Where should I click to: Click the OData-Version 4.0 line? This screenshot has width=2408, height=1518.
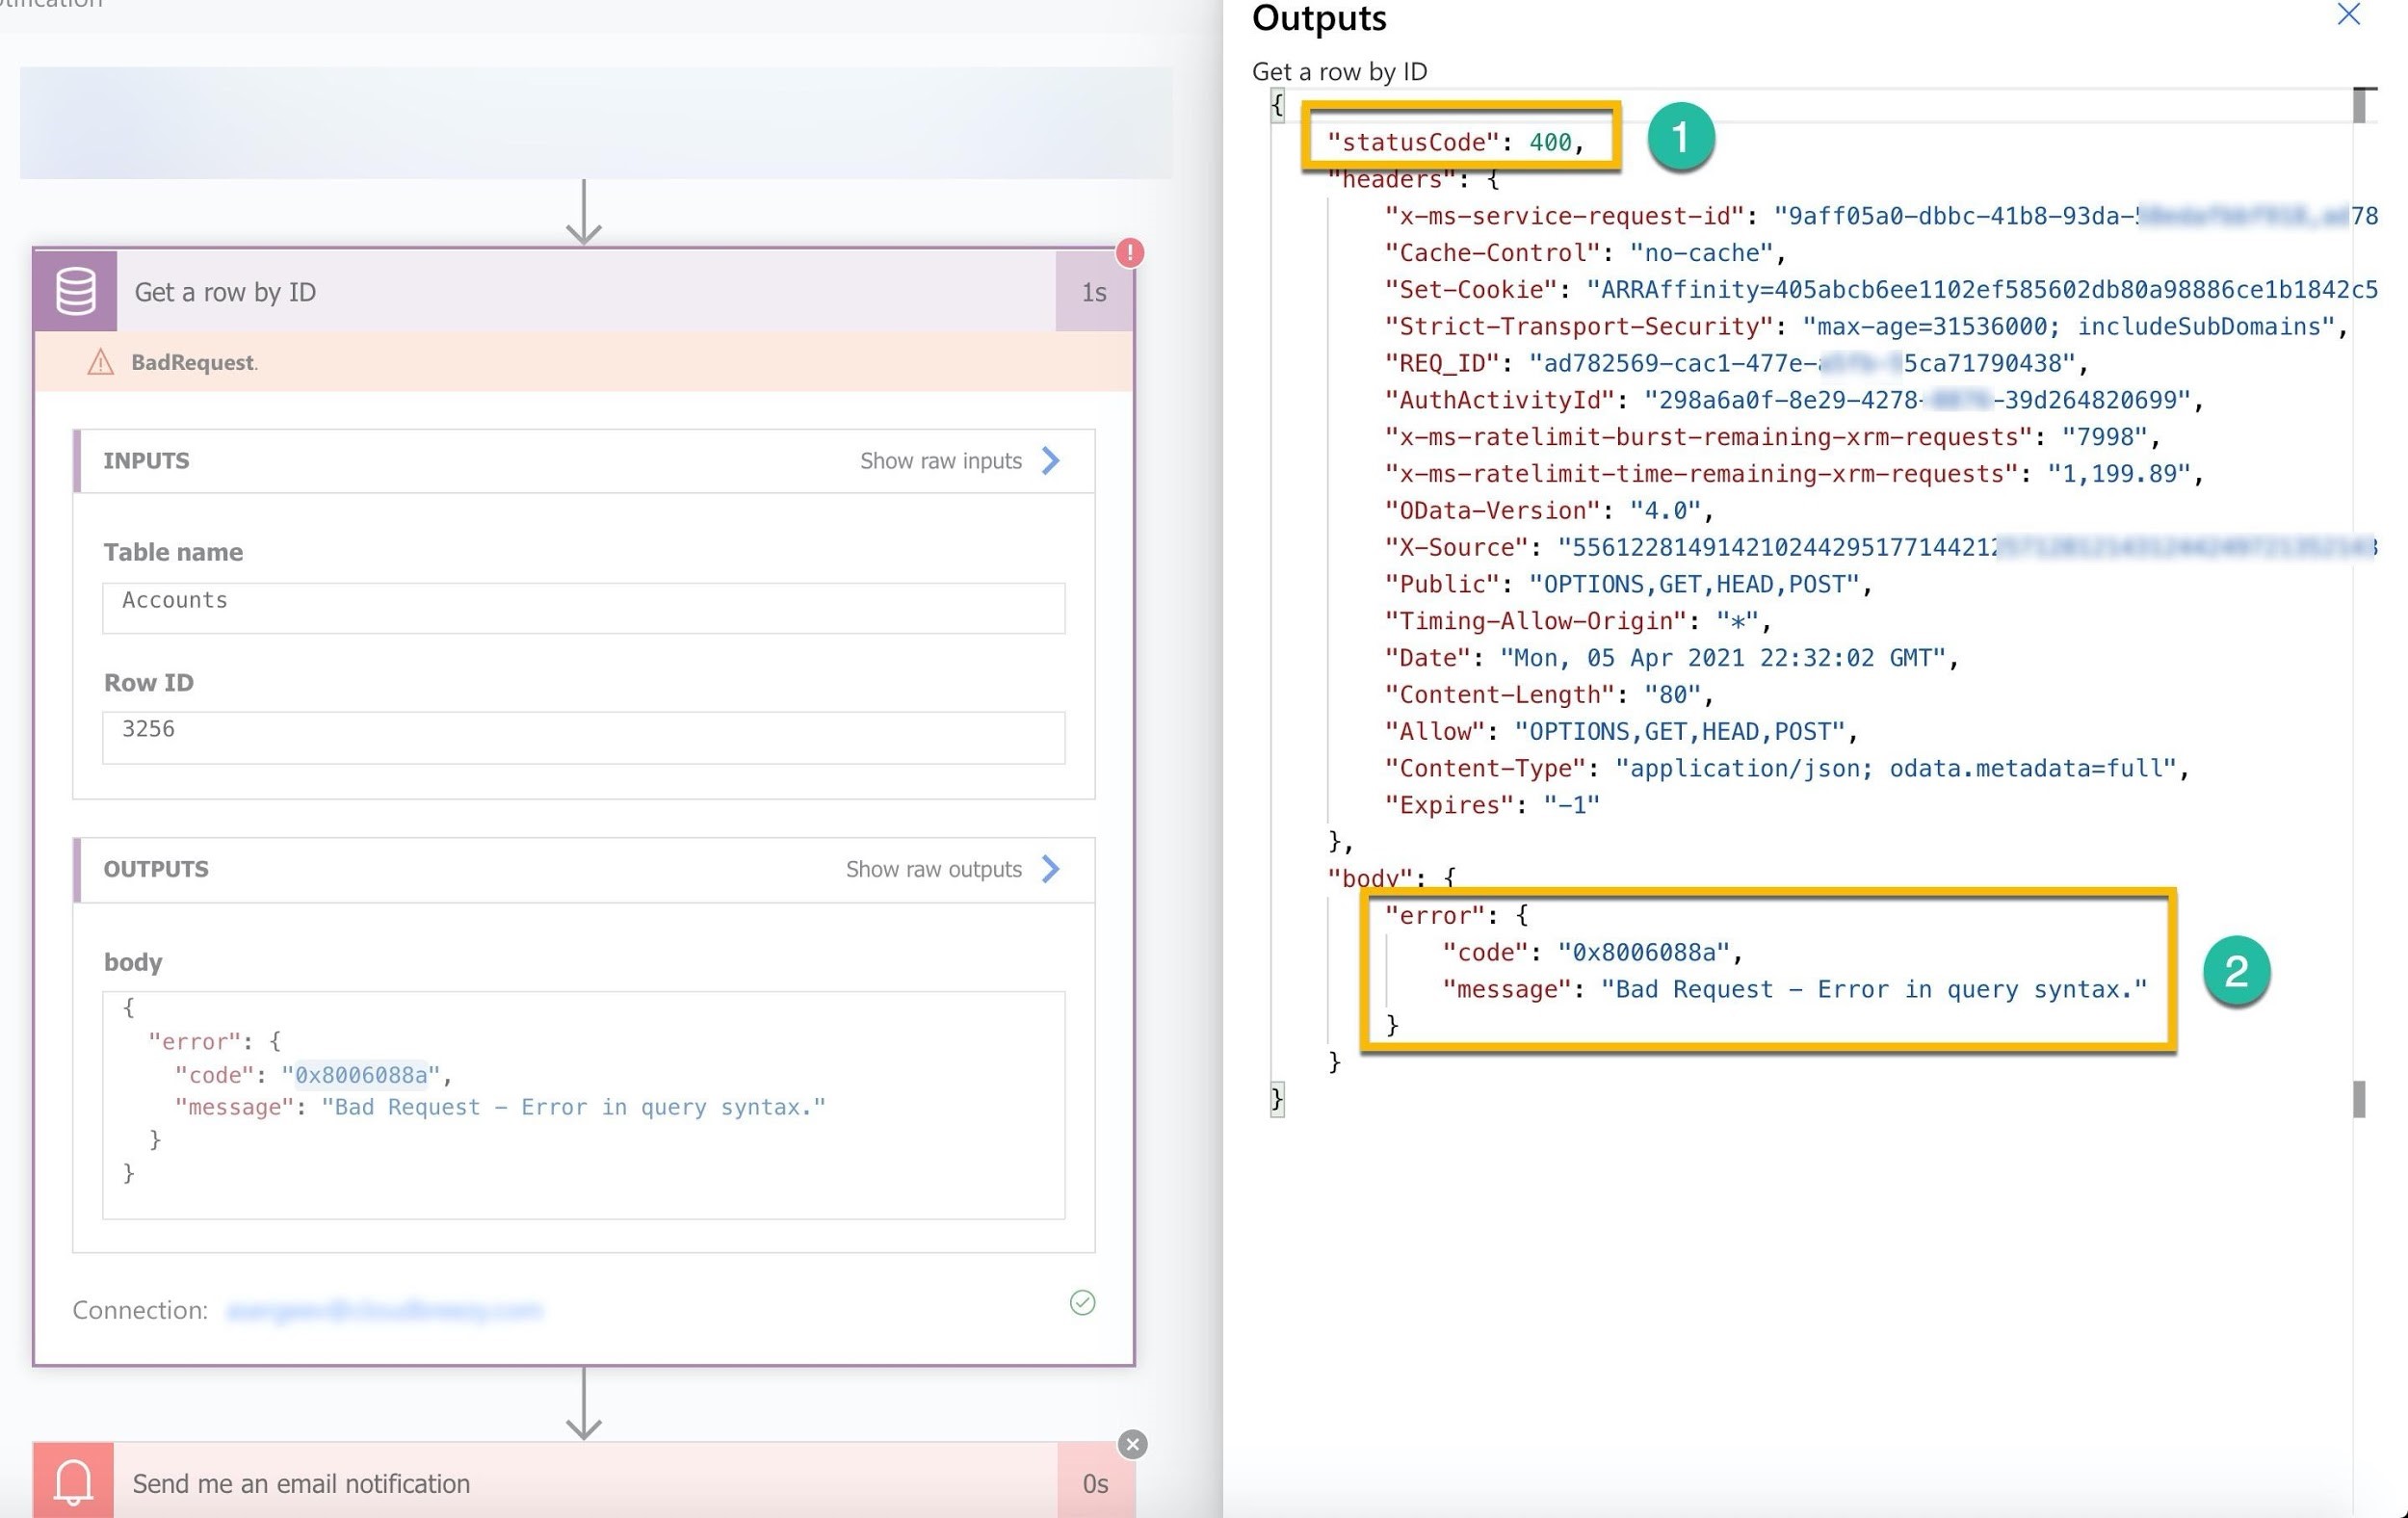(1549, 511)
